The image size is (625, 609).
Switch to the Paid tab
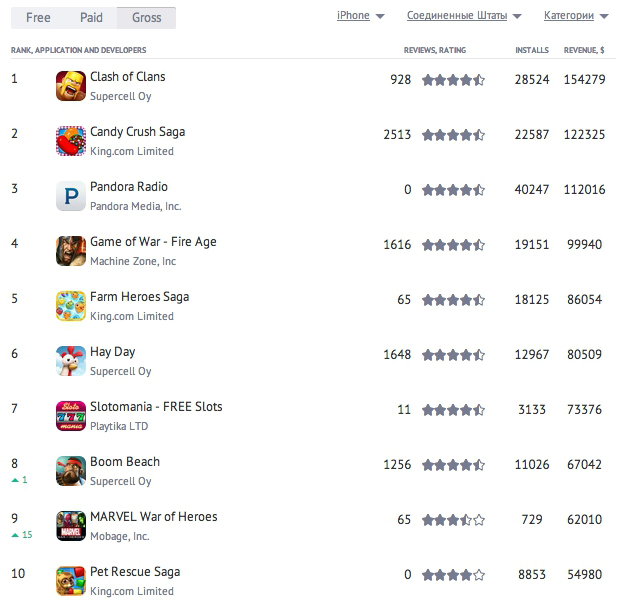point(92,18)
